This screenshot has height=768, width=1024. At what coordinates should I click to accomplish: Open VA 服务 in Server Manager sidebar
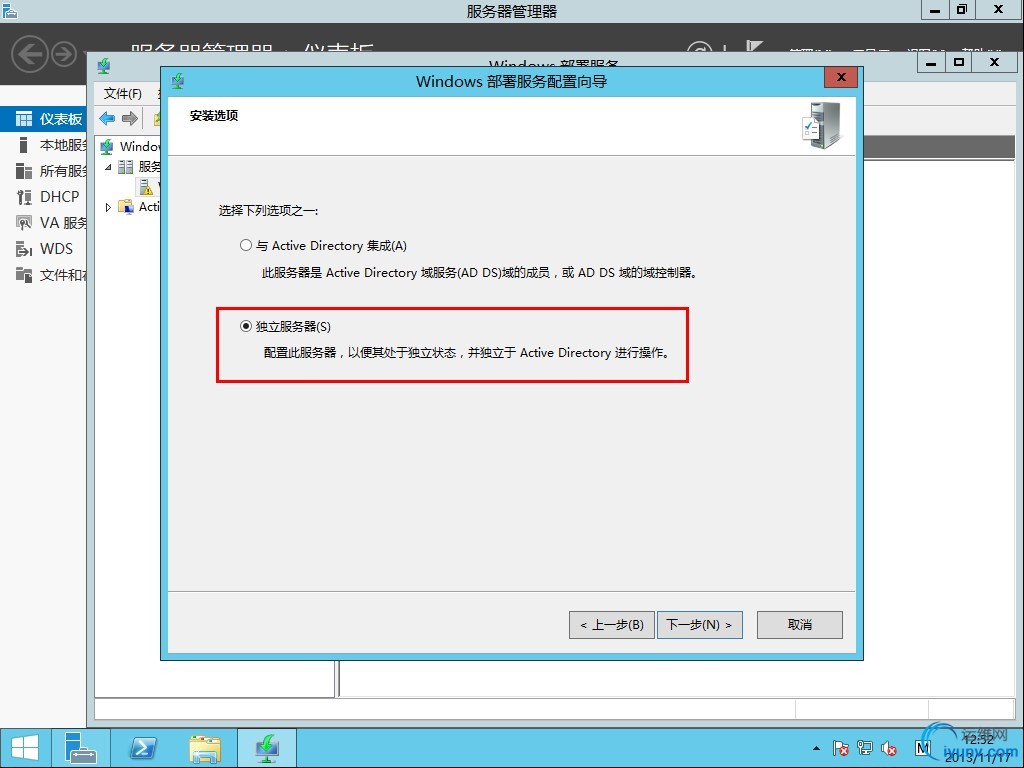[44, 223]
